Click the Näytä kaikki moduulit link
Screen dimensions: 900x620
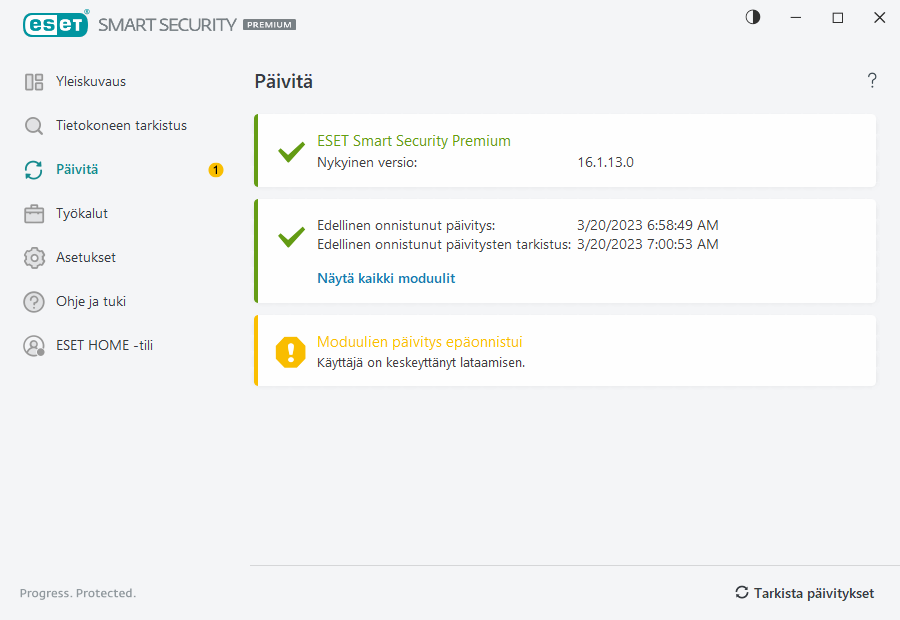pyautogui.click(x=386, y=279)
